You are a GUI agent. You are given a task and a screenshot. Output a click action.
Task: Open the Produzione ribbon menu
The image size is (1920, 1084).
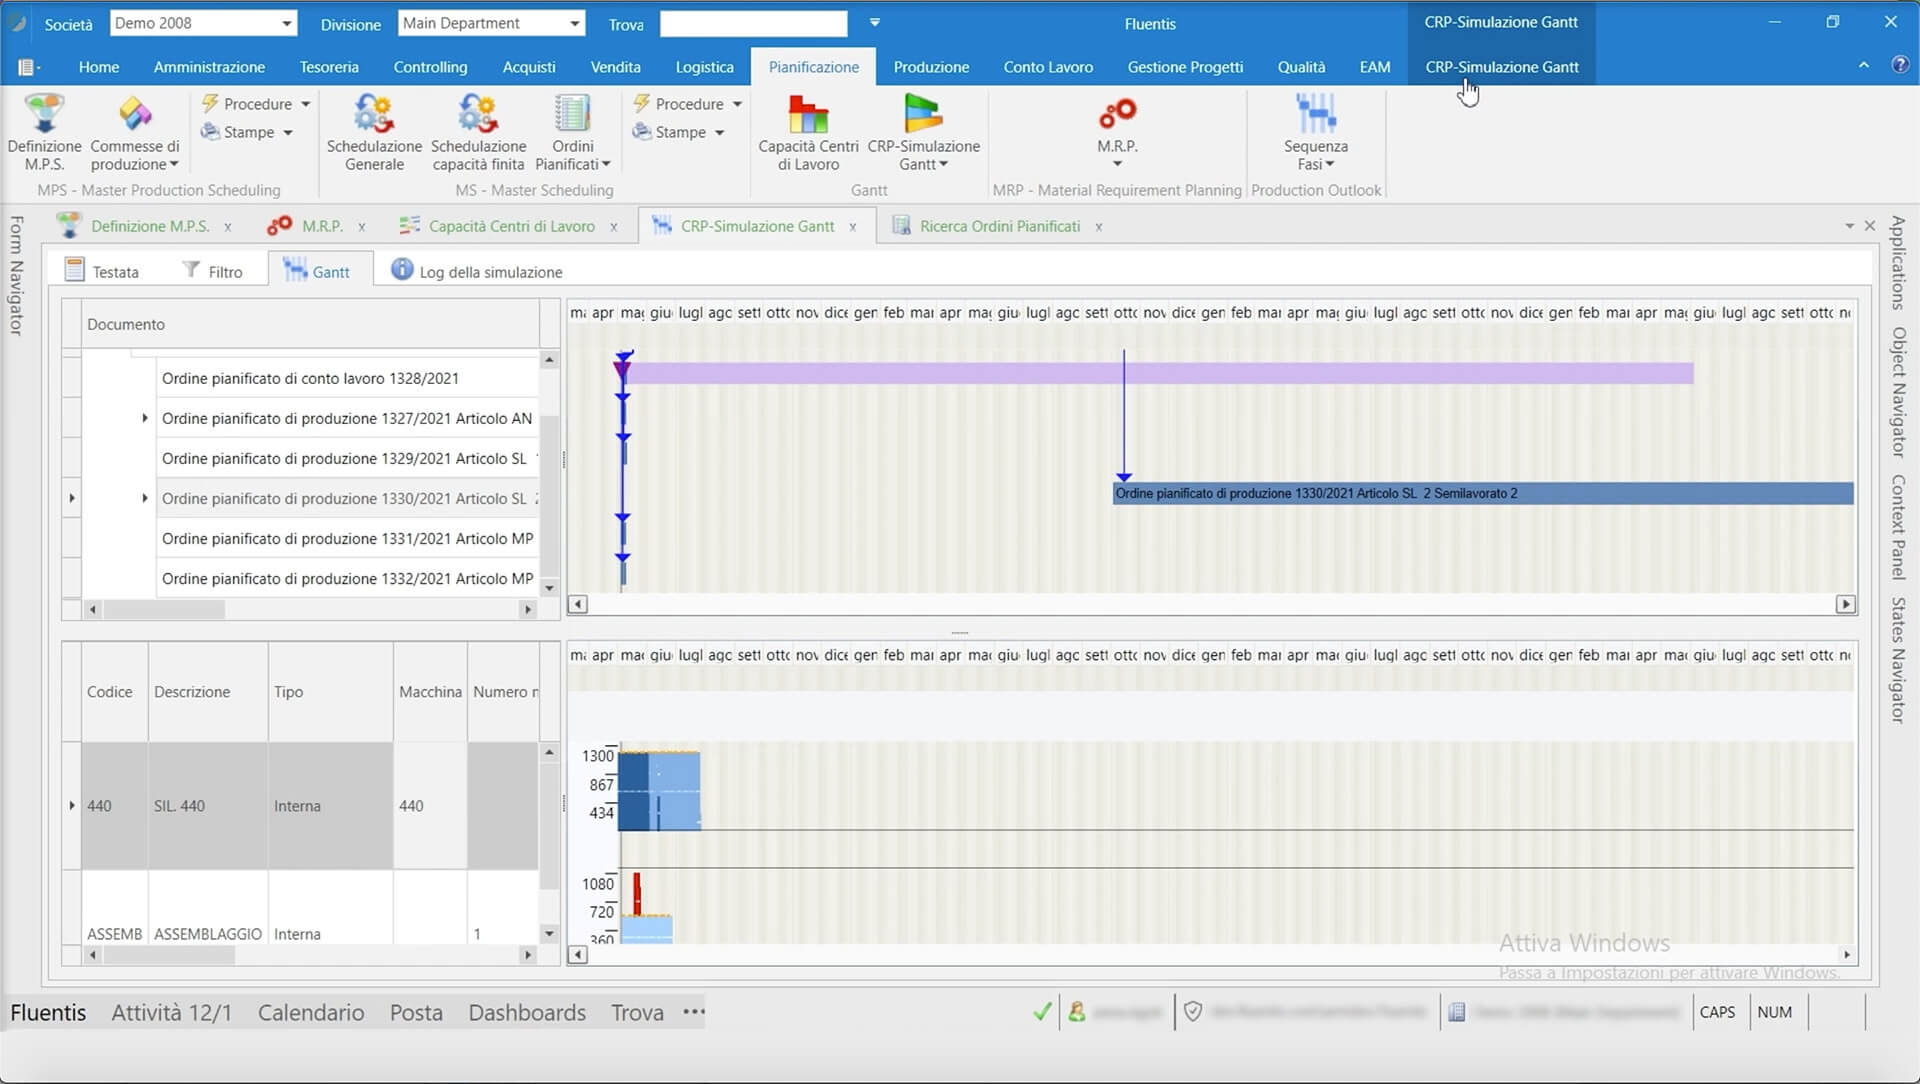pyautogui.click(x=931, y=66)
